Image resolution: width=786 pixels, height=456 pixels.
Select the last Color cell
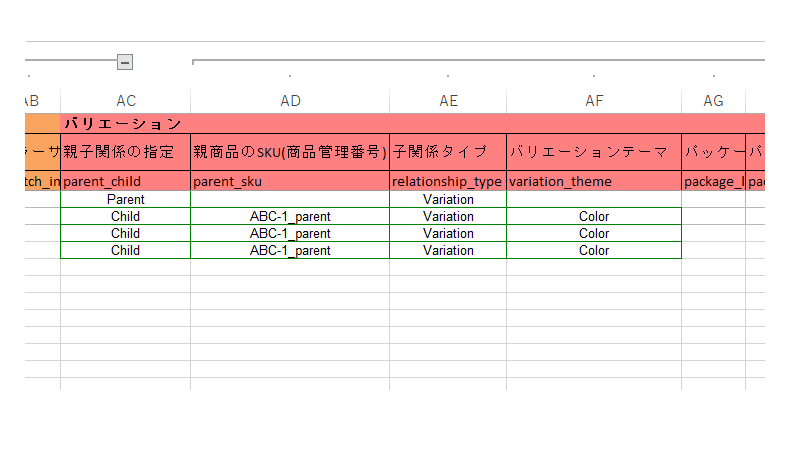594,251
